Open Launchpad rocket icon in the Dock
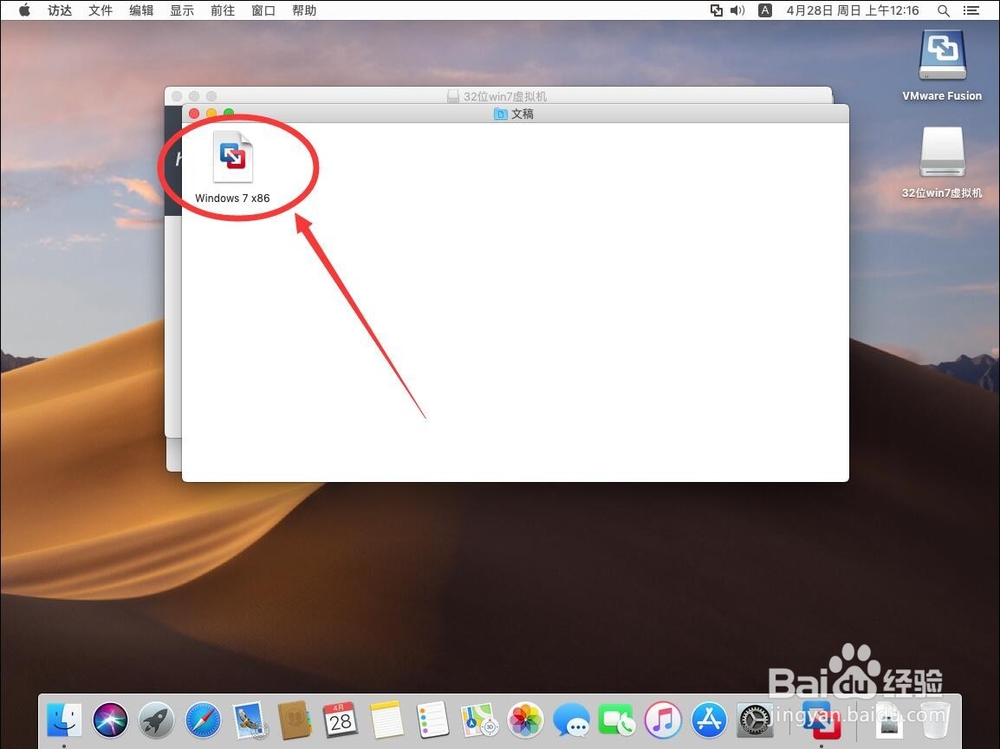 [x=156, y=720]
